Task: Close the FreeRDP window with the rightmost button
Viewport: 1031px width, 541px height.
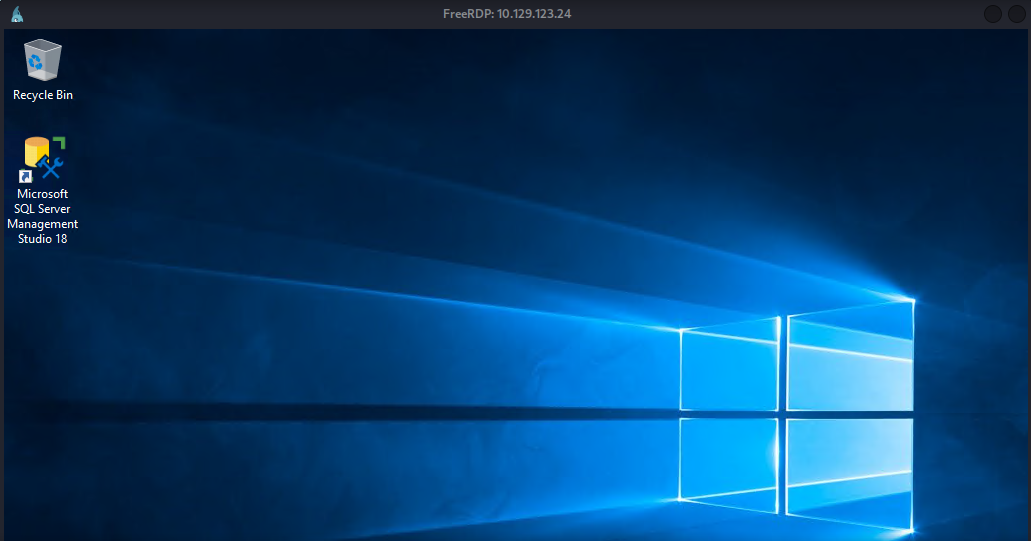Action: (x=1017, y=14)
